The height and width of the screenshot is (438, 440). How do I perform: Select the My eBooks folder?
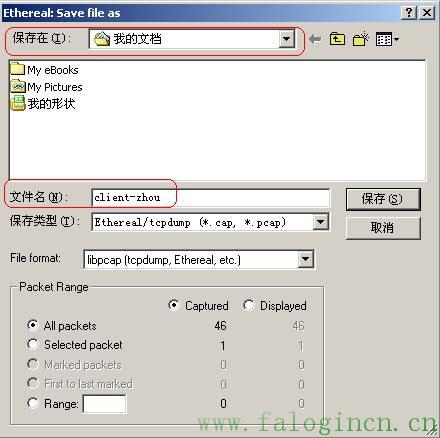click(x=45, y=70)
